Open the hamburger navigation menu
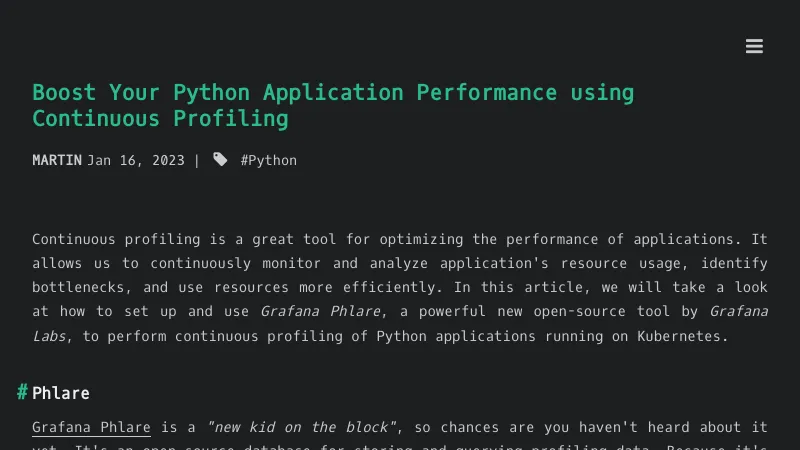The image size is (800, 450). point(754,46)
